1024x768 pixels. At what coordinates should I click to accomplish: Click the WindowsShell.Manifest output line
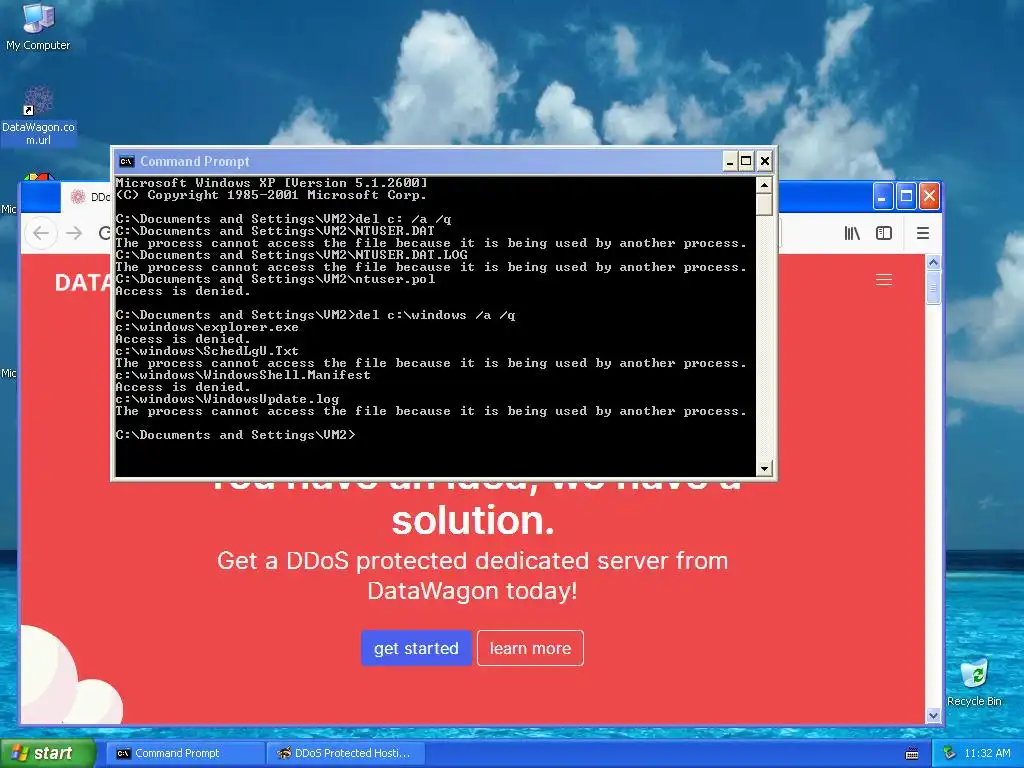tap(243, 375)
